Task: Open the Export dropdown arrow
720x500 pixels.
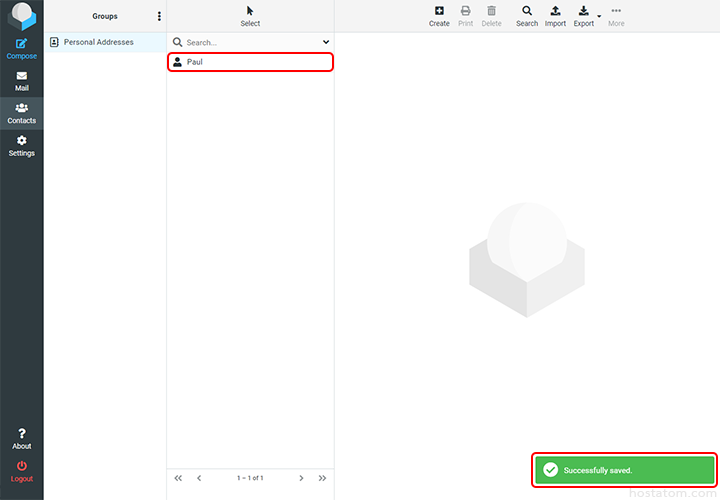Action: click(x=600, y=17)
